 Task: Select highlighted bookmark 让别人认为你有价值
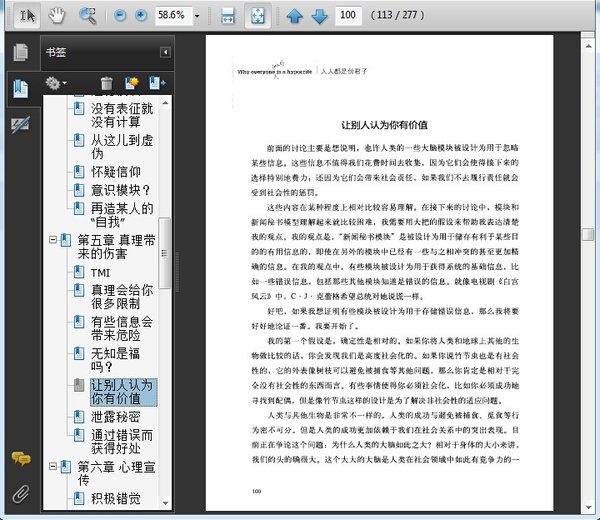tap(123, 392)
